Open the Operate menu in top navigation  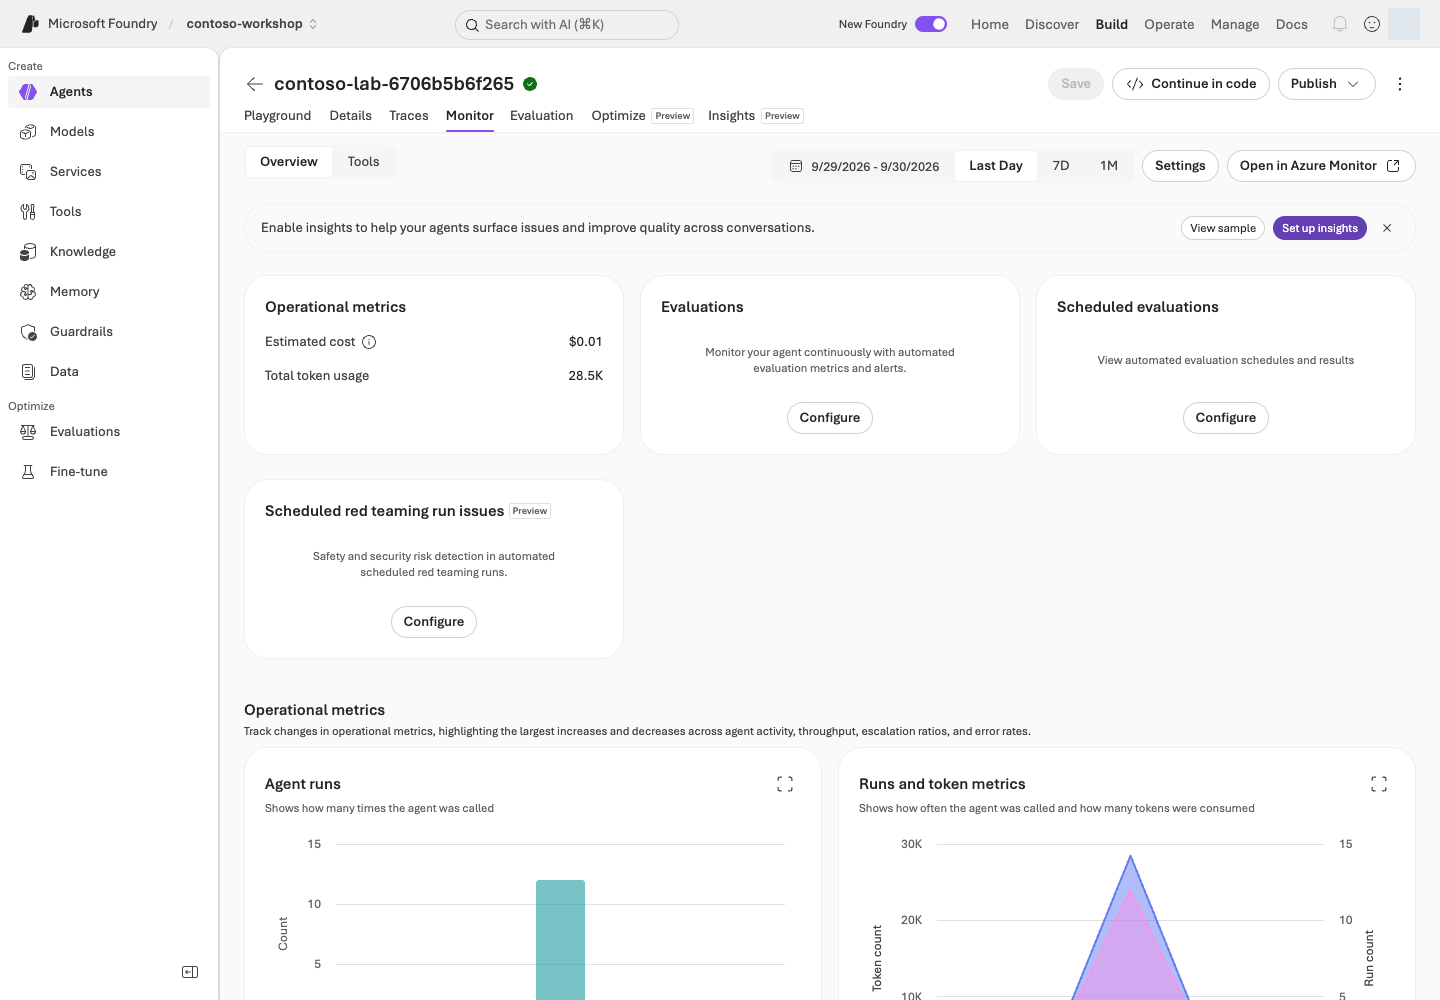tap(1169, 24)
